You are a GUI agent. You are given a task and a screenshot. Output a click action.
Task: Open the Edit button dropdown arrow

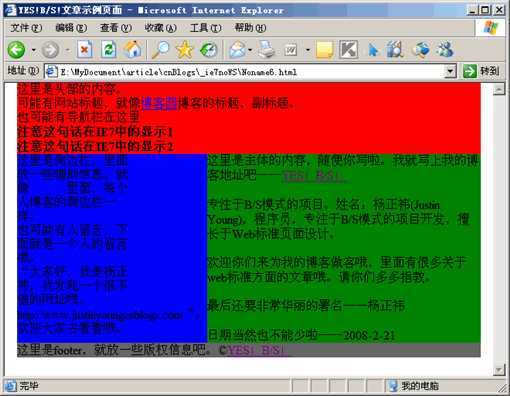click(x=308, y=50)
